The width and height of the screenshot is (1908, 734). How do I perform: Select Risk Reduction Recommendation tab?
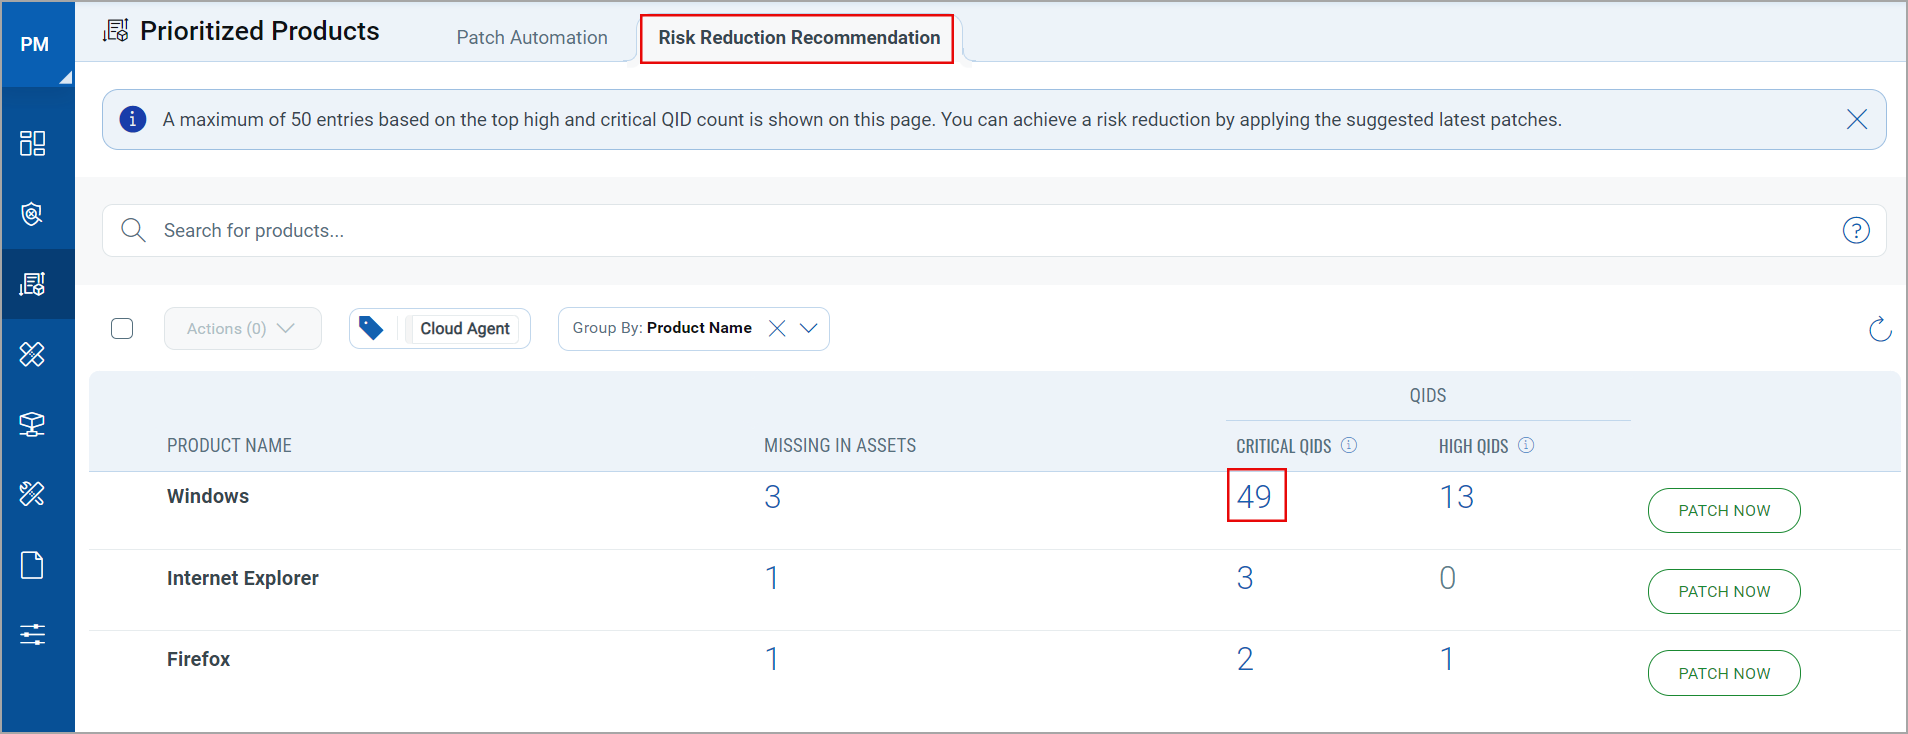point(798,38)
